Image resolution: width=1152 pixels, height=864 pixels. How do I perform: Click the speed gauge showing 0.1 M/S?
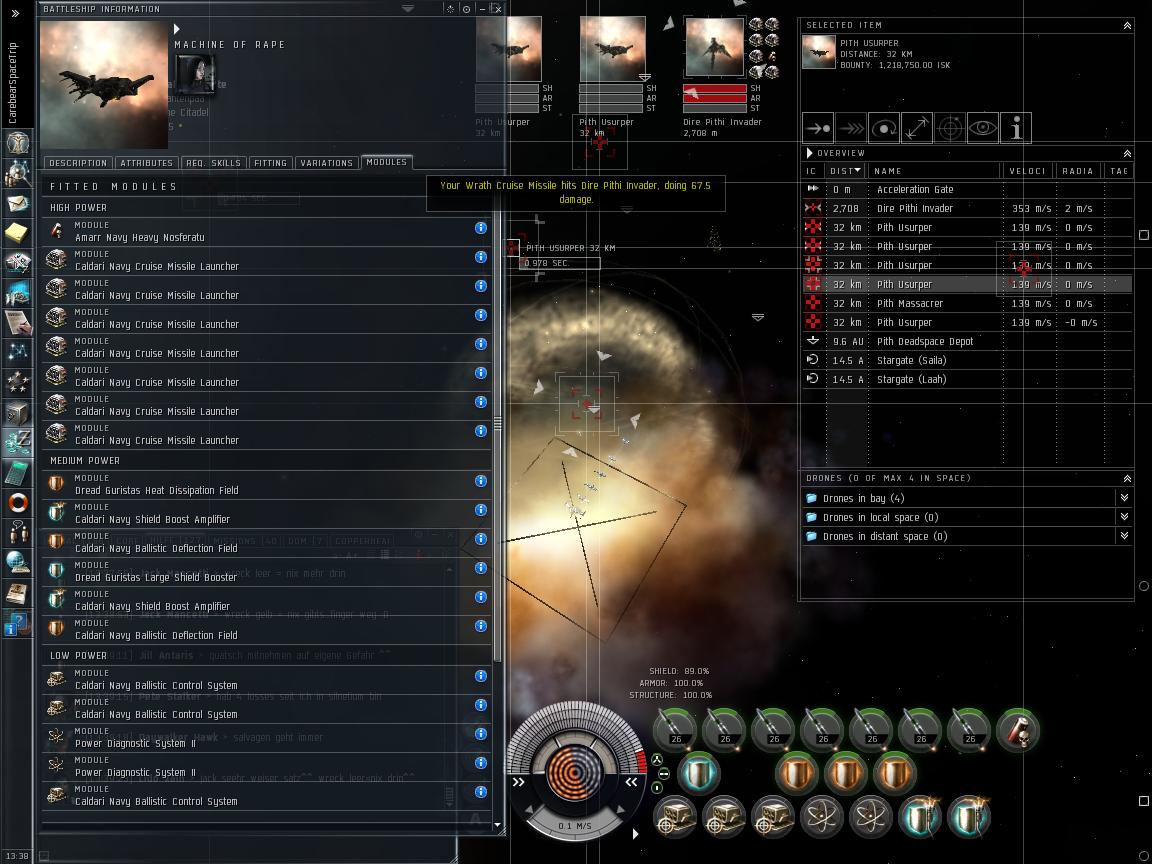575,825
